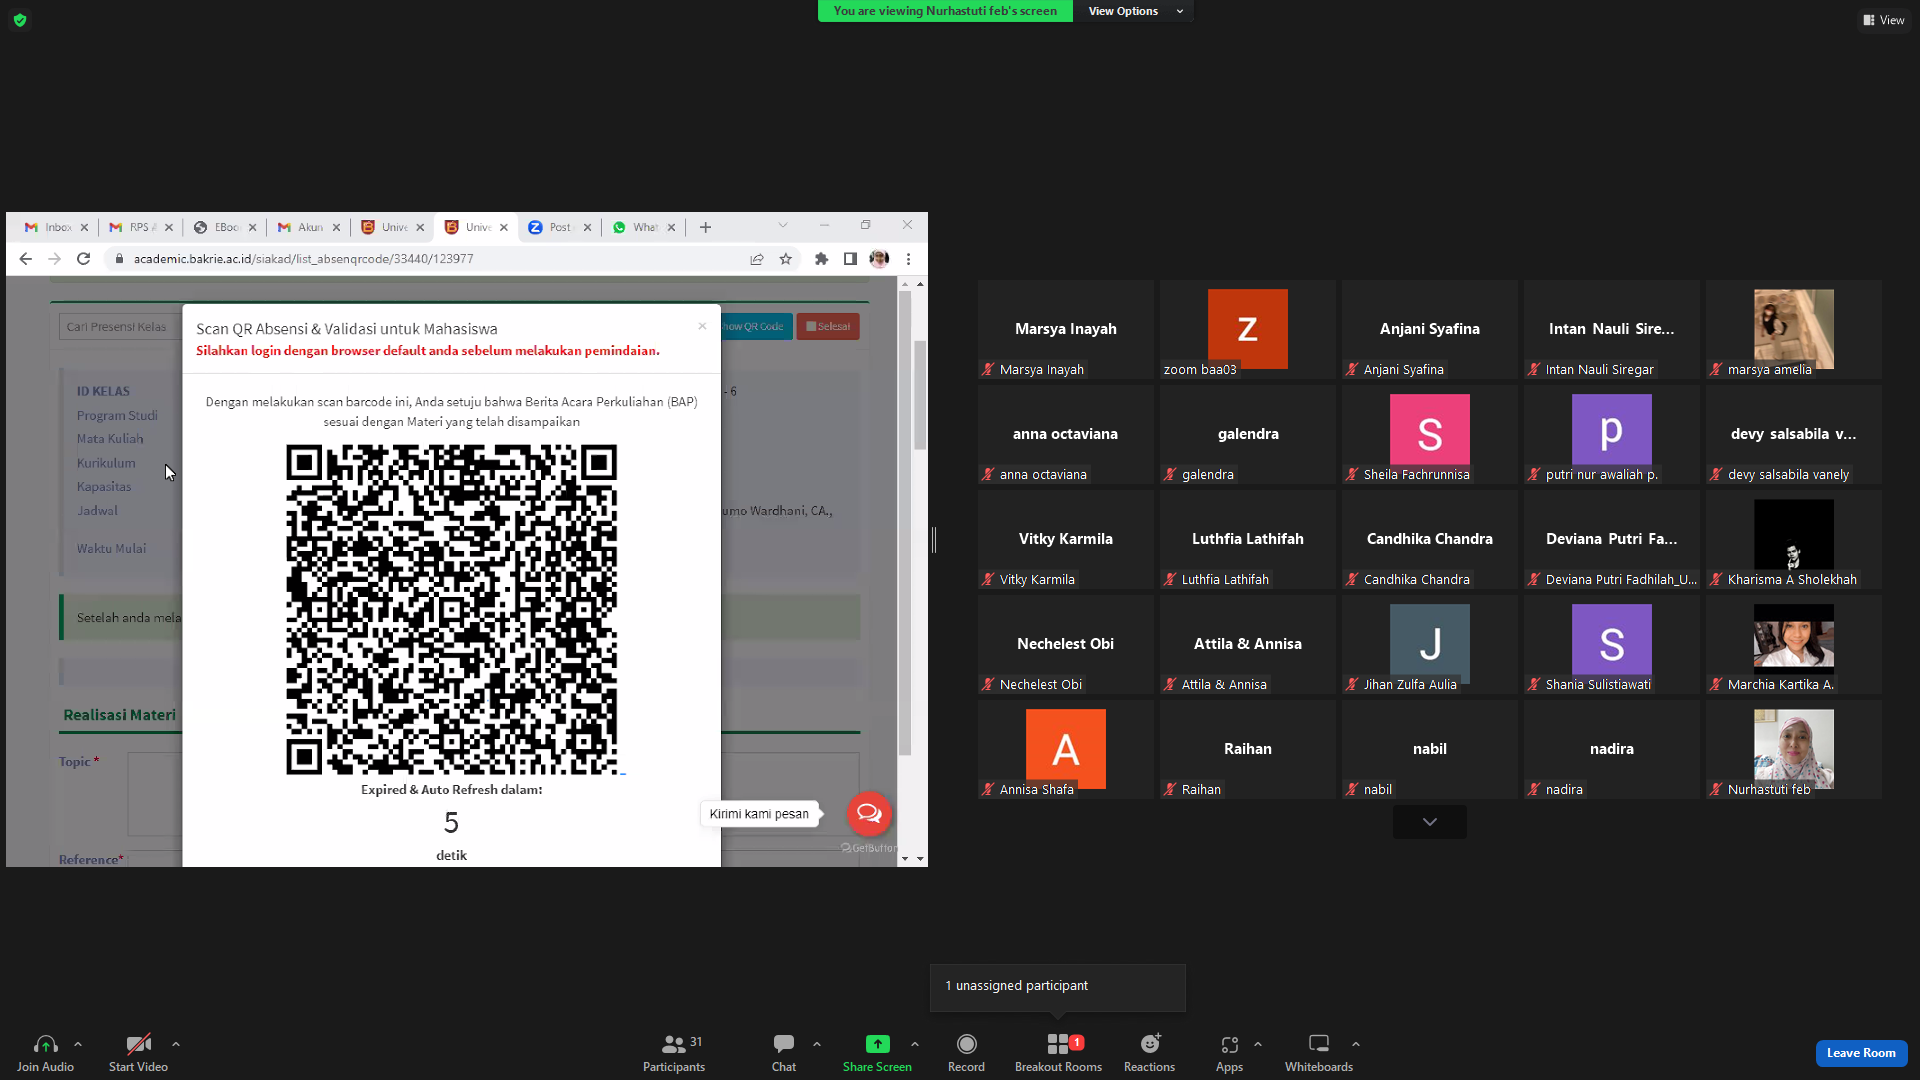Click the QR code image
1920x1080 pixels.
pos(452,609)
